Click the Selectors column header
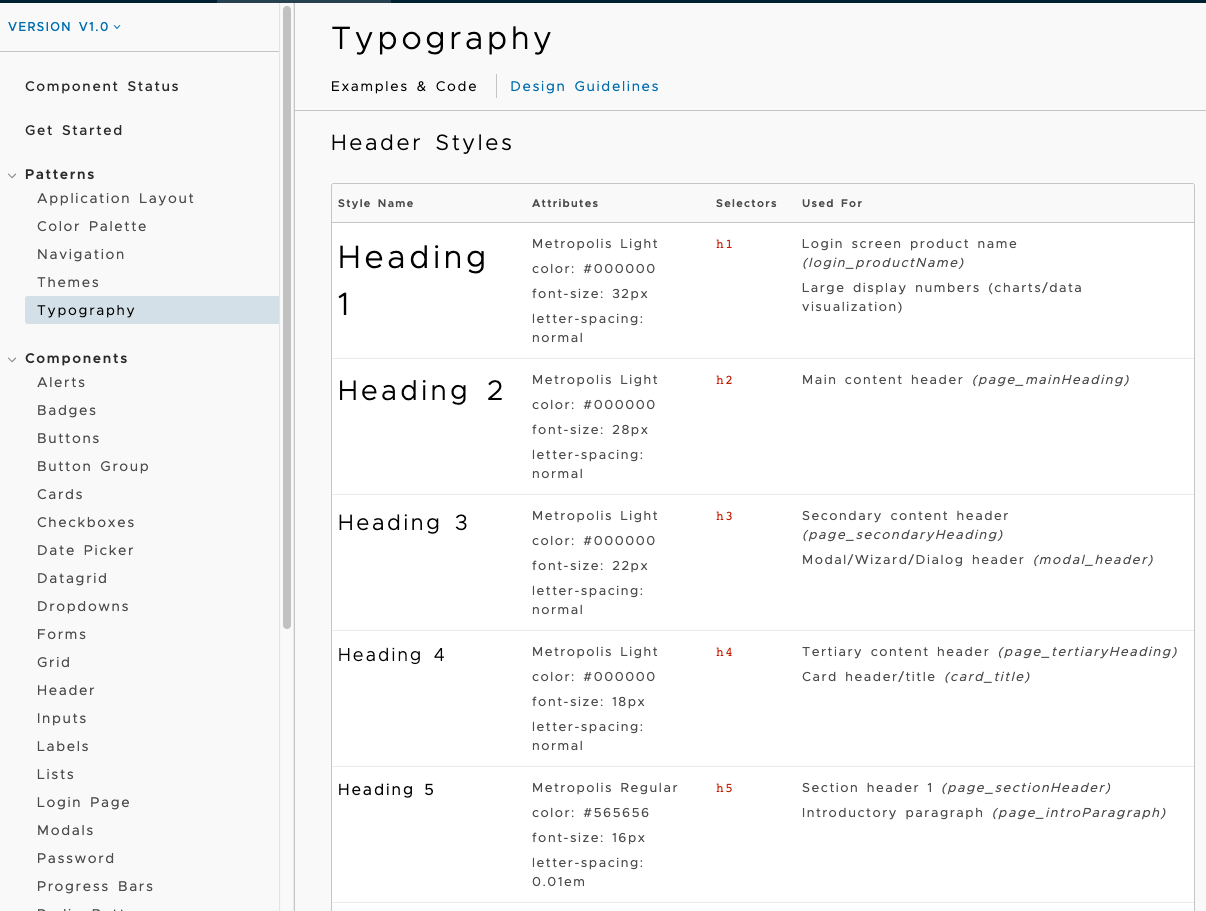 [746, 204]
